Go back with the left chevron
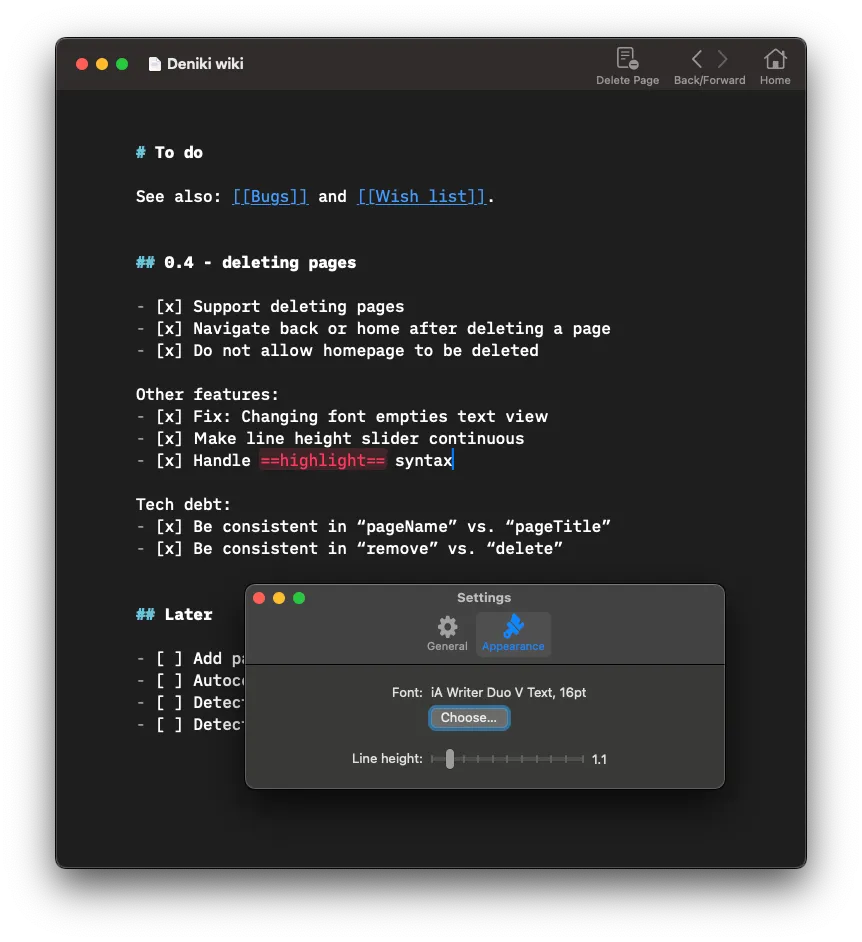The image size is (862, 942). (x=697, y=59)
